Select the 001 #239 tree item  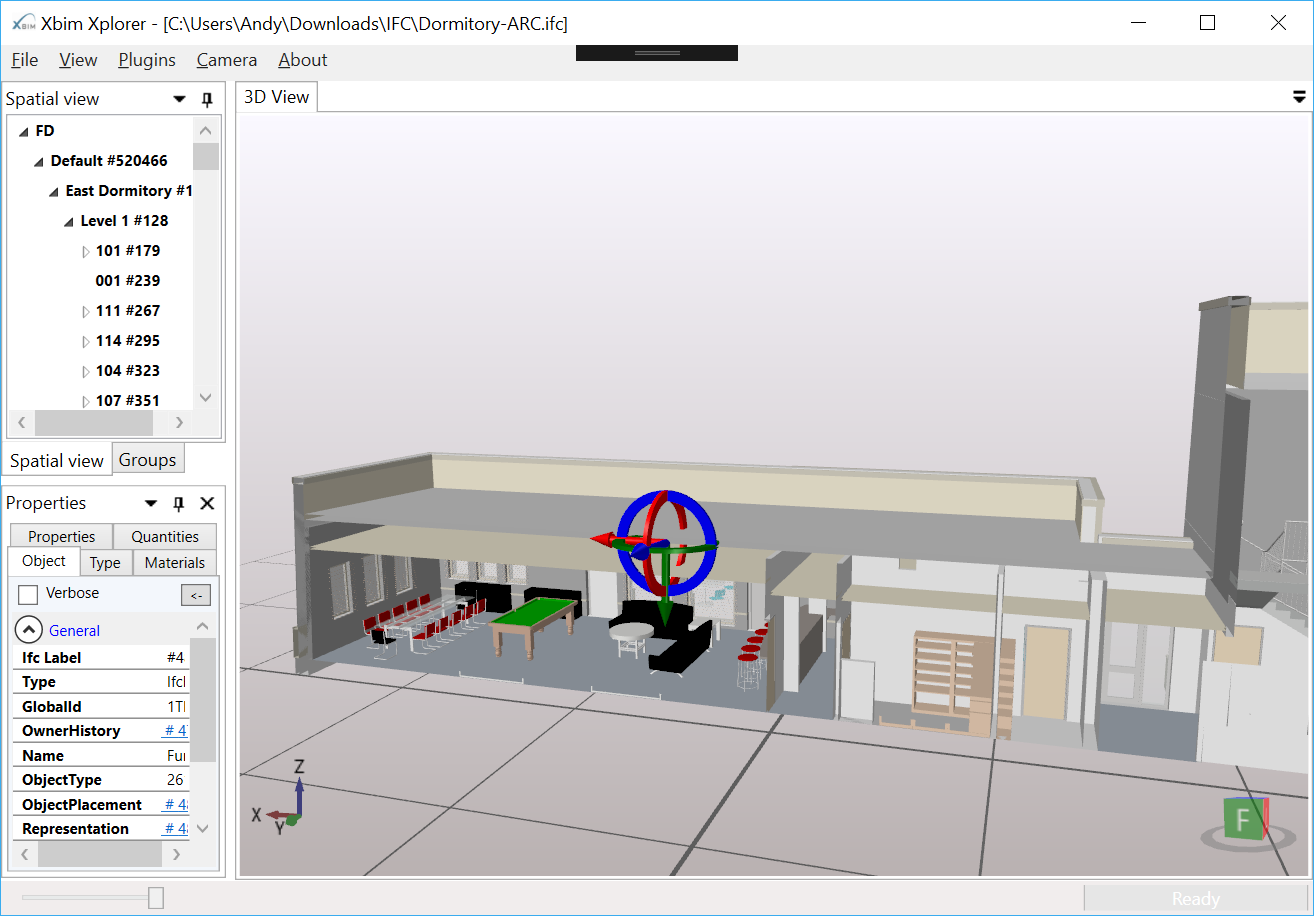coord(128,281)
